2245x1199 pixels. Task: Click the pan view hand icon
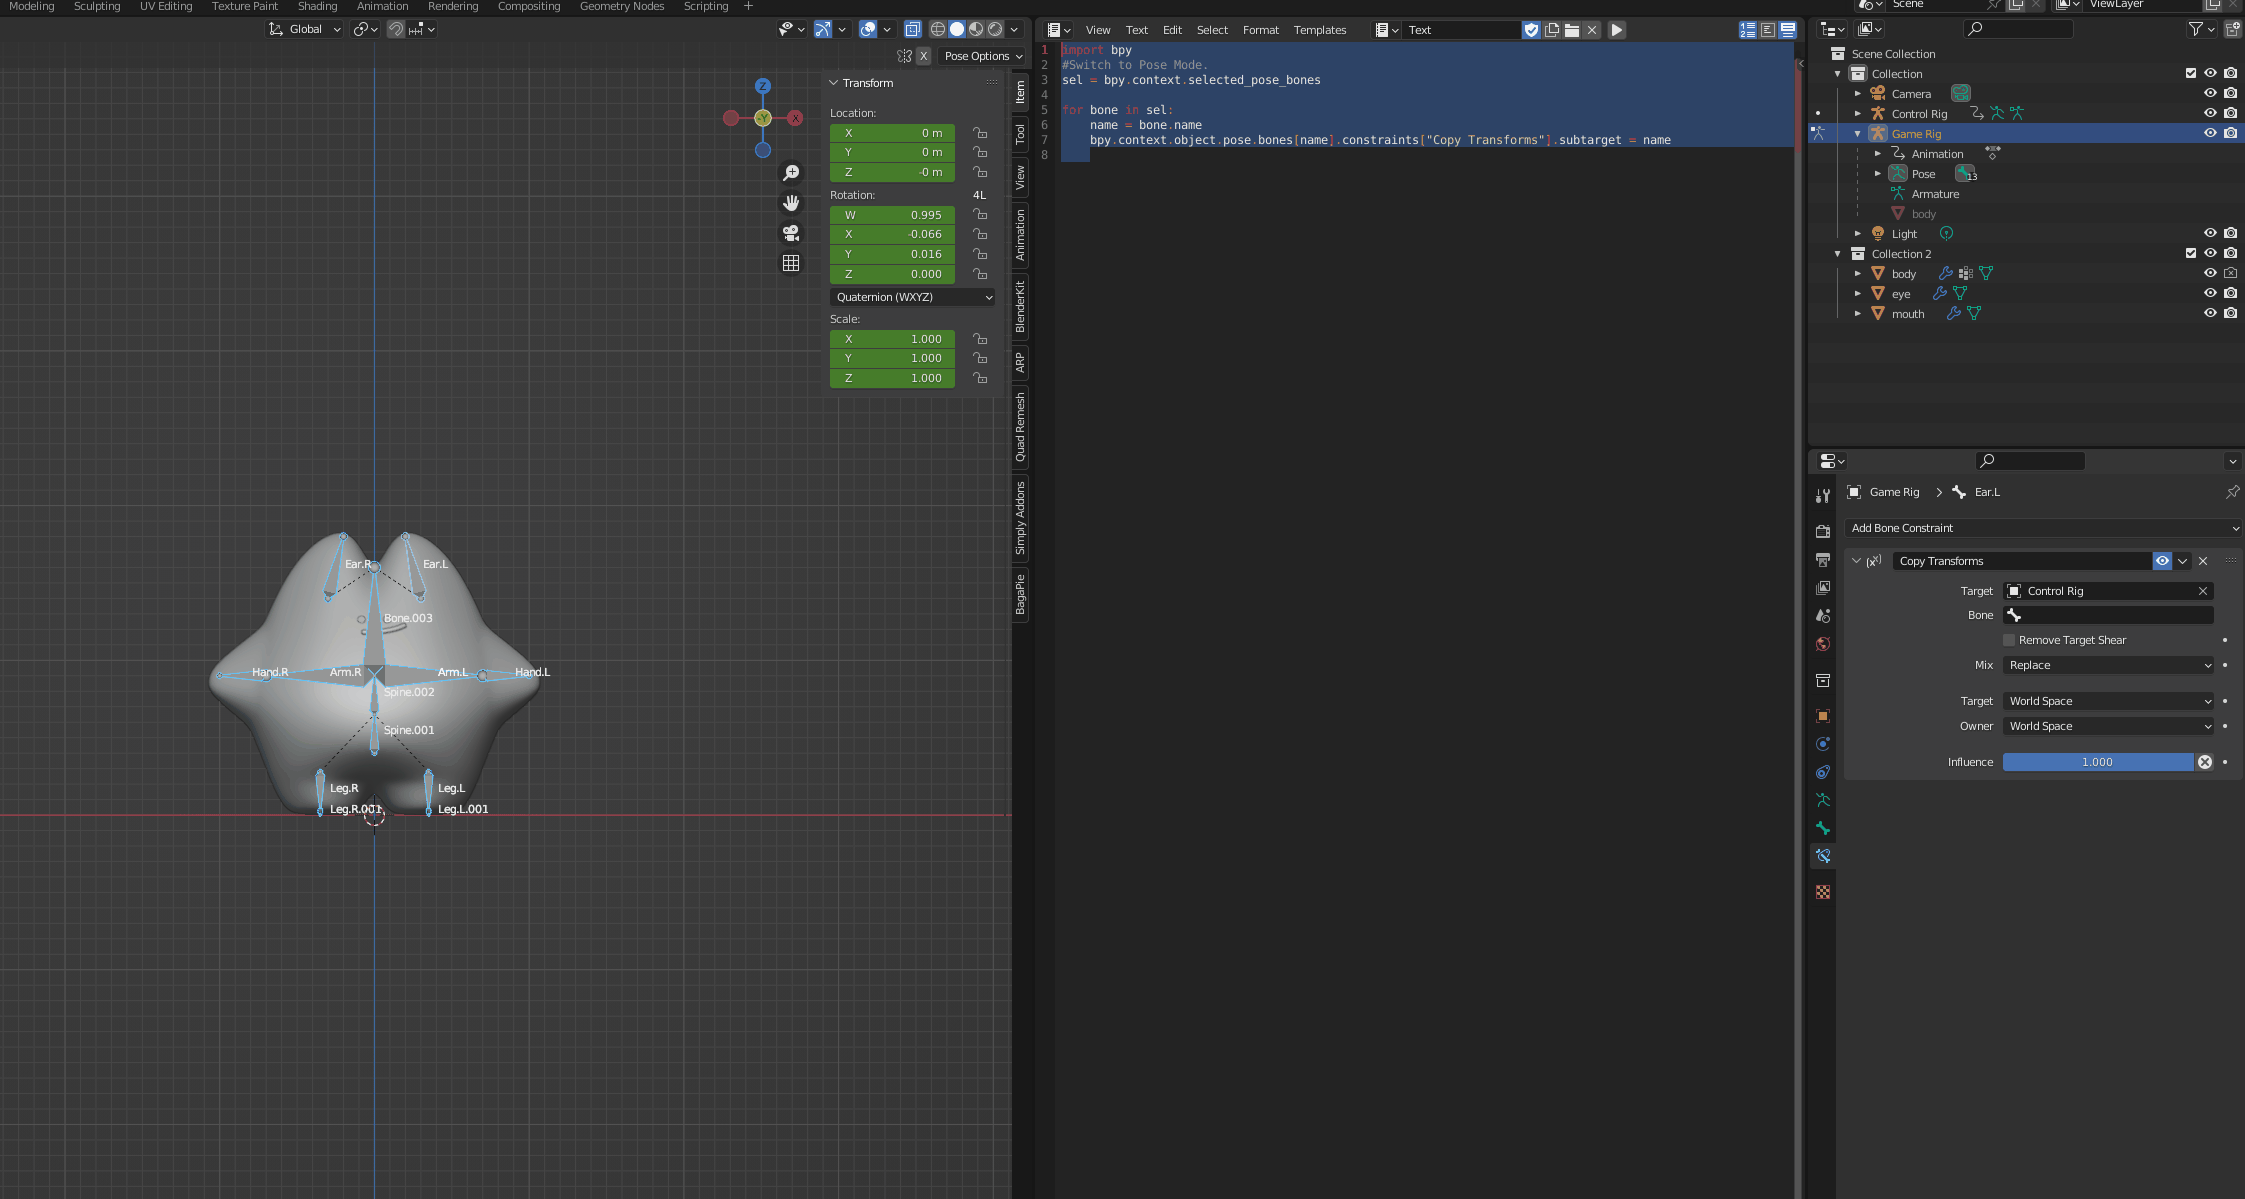pyautogui.click(x=791, y=203)
